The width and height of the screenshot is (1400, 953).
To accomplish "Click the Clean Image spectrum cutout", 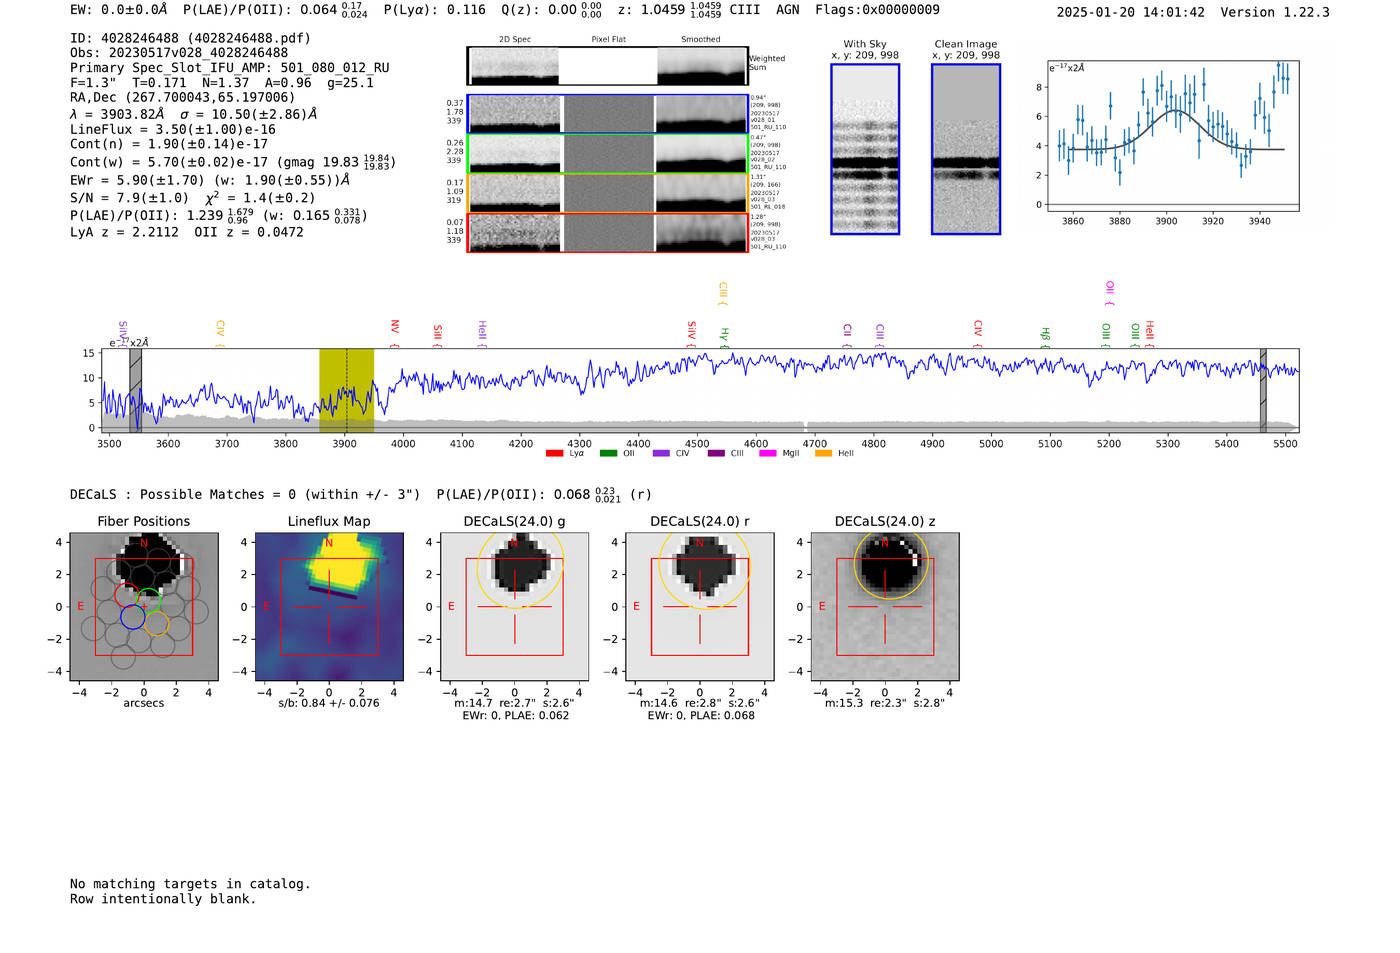I will coord(966,149).
